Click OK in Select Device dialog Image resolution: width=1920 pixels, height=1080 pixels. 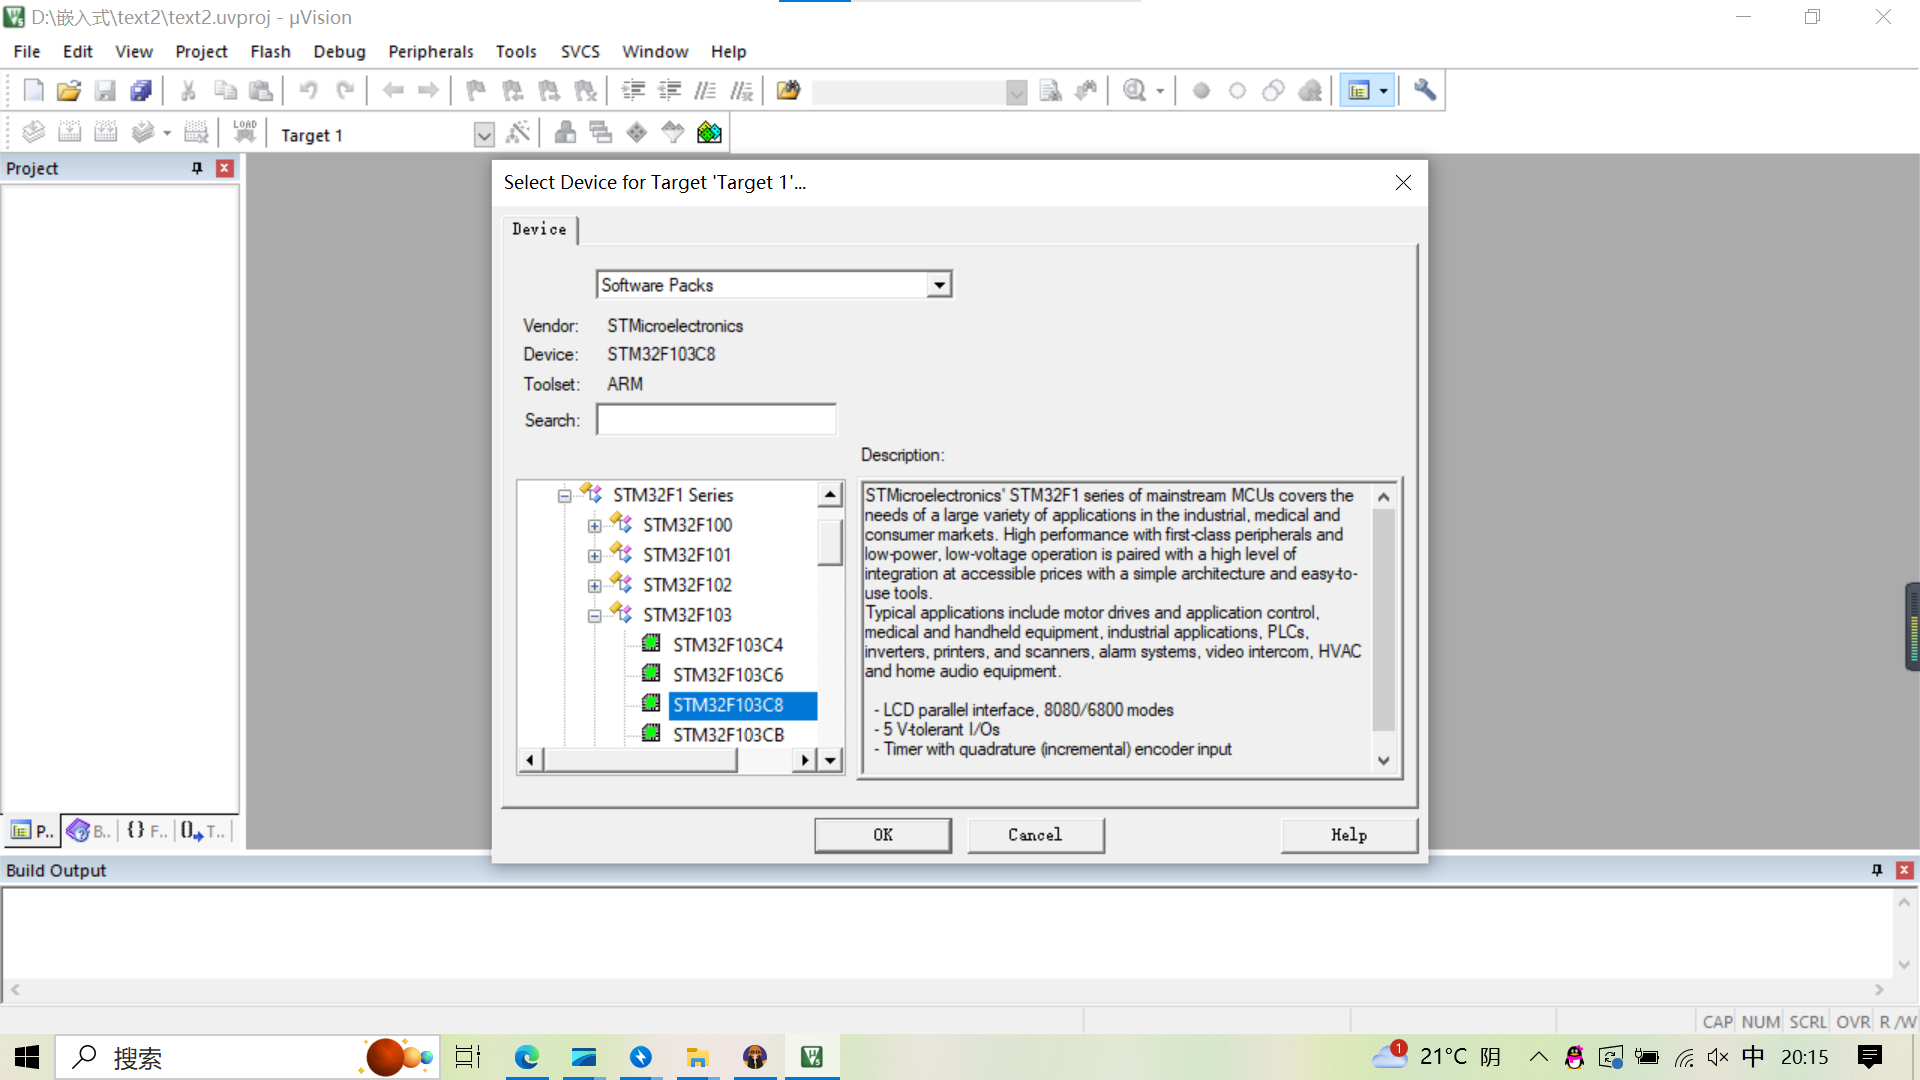pos(883,835)
